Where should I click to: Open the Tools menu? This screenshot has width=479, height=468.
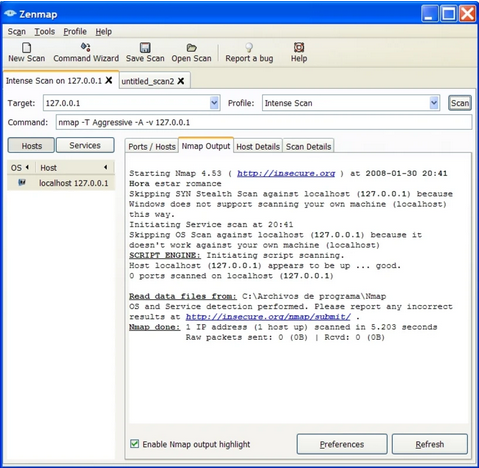click(x=45, y=32)
